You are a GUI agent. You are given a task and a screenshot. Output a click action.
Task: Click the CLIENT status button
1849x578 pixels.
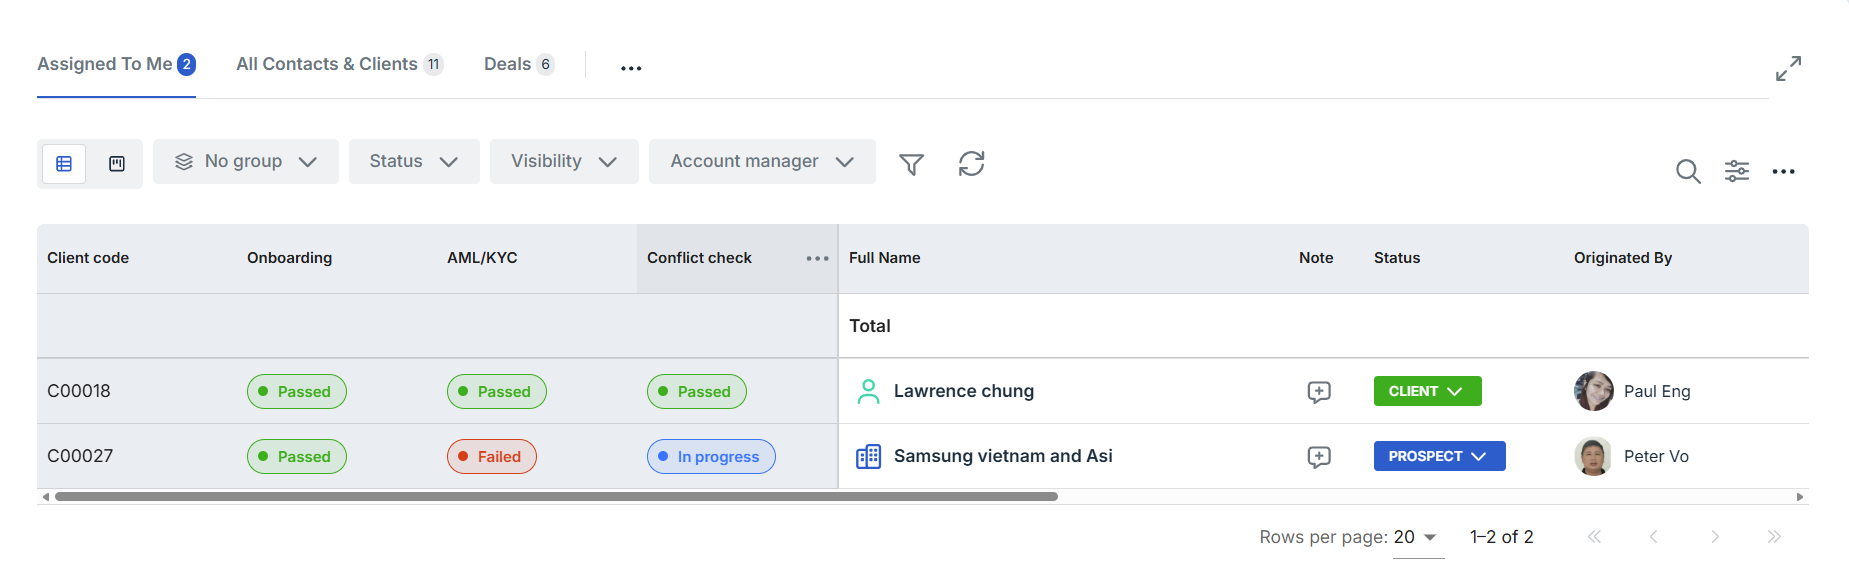(x=1427, y=391)
